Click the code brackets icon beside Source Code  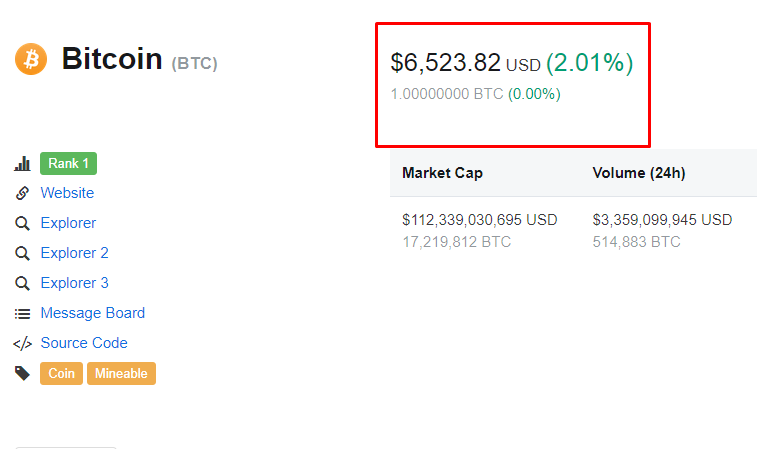22,343
